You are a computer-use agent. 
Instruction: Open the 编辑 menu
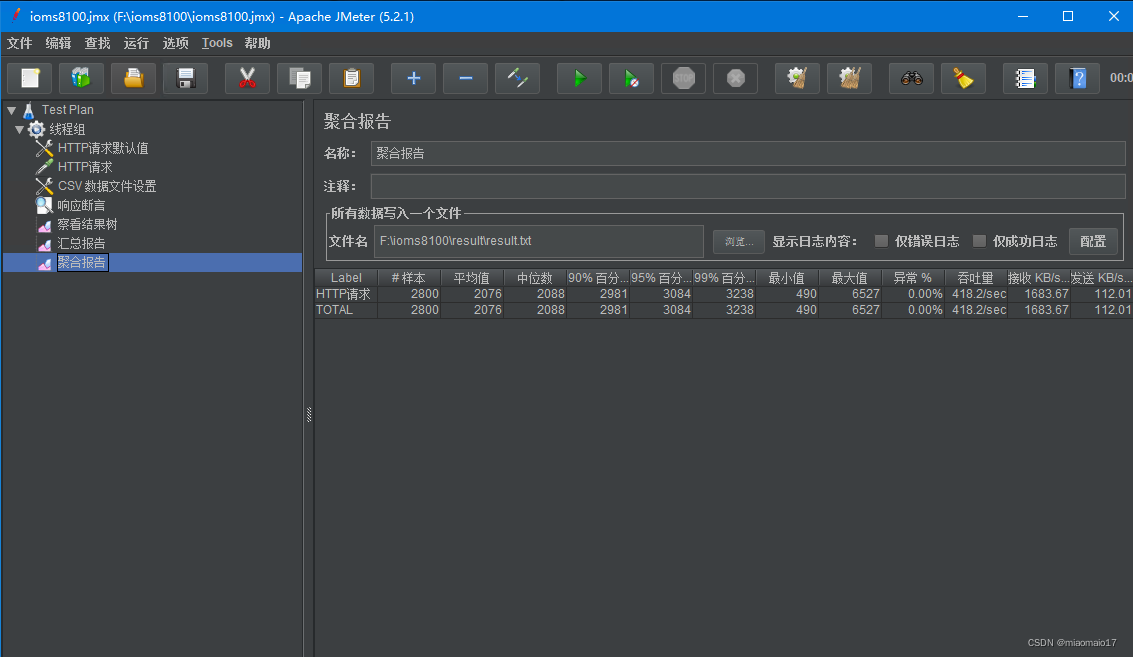point(59,43)
